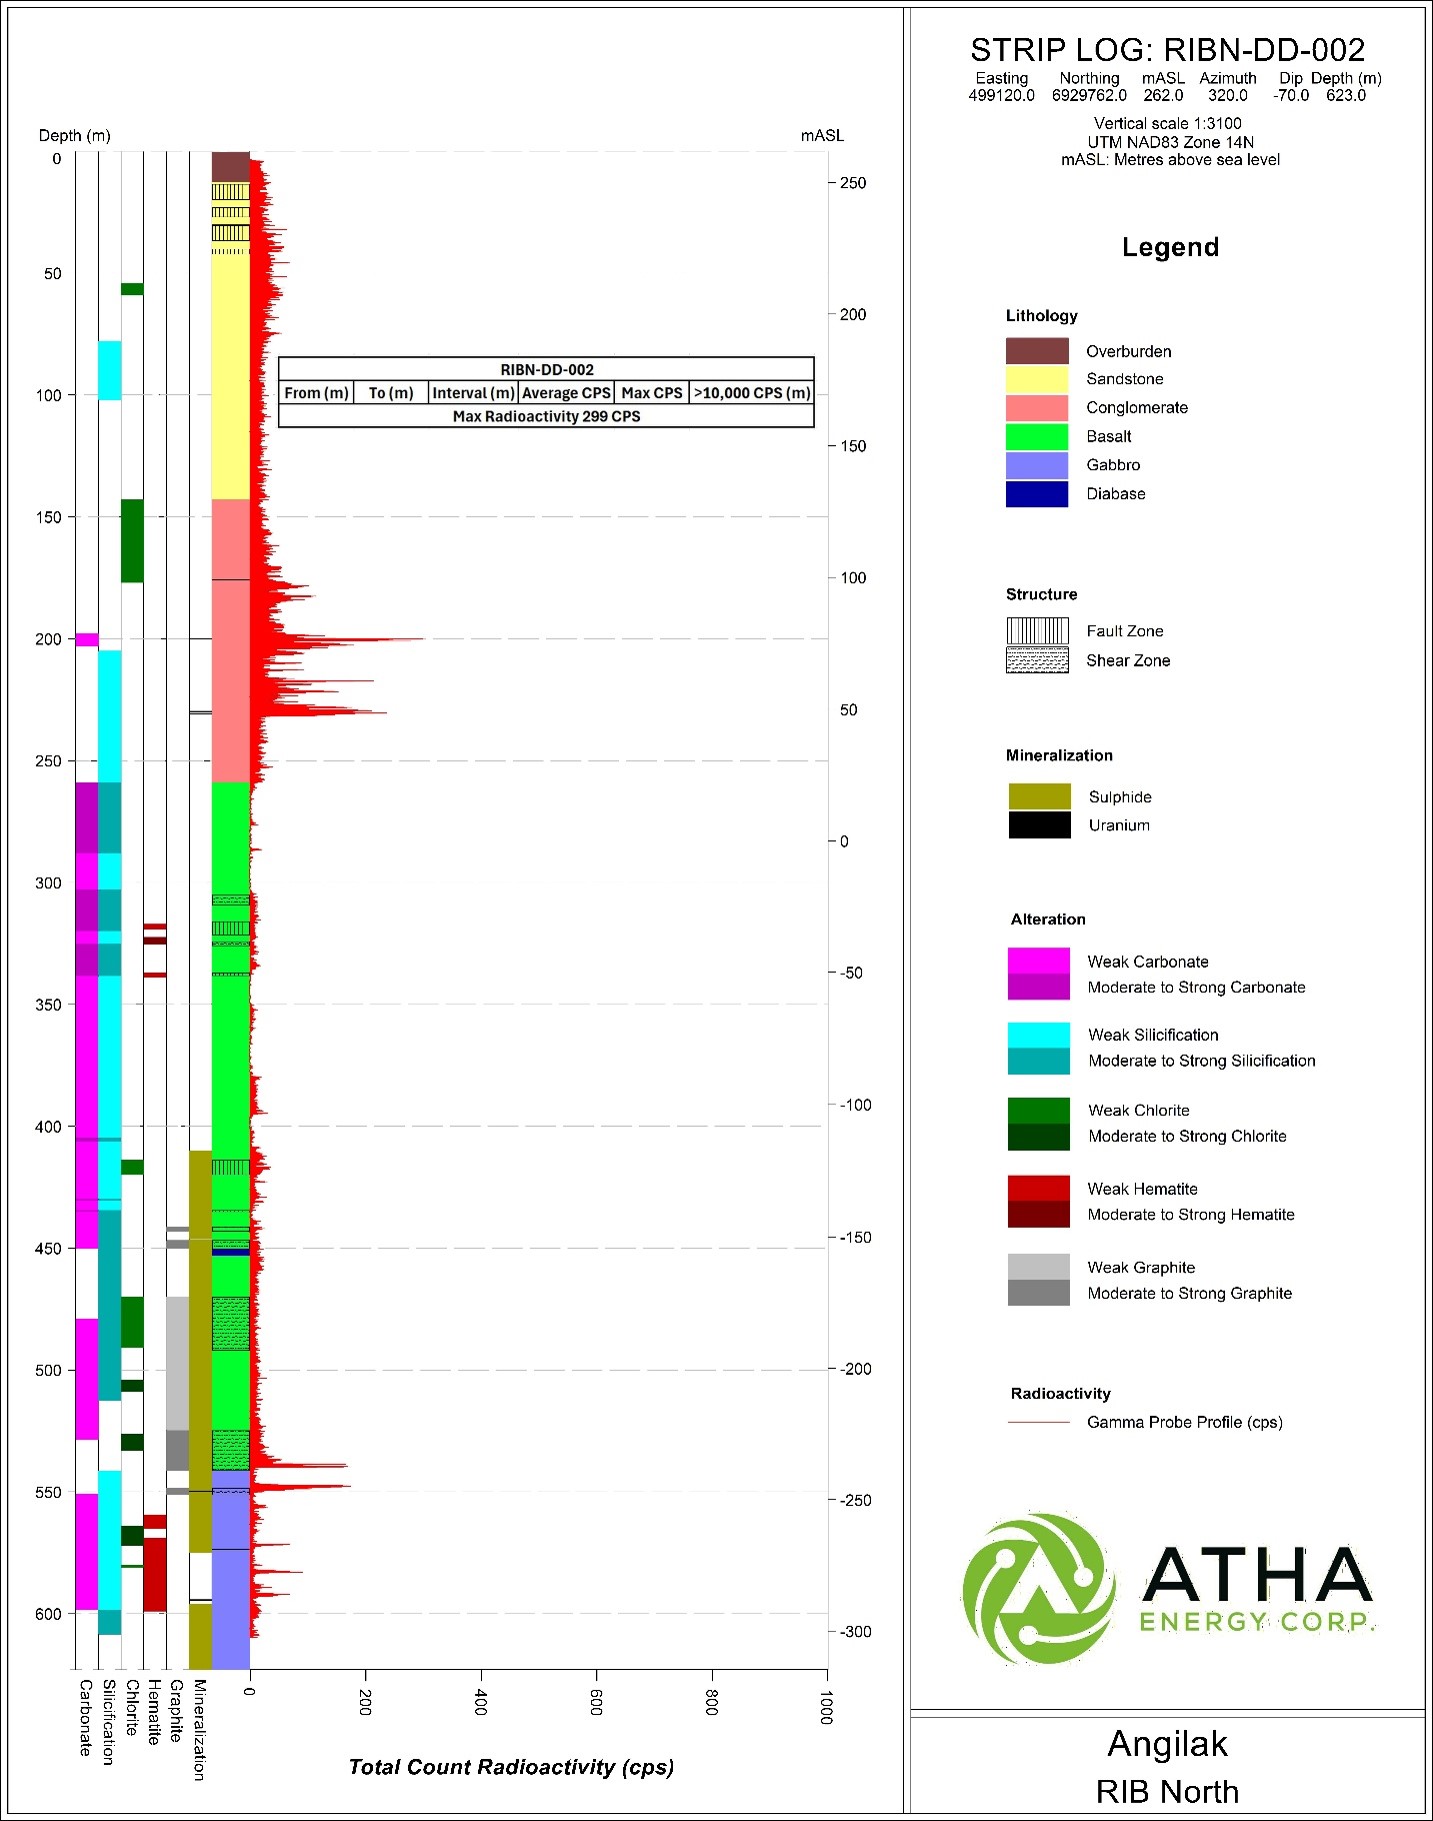Click the Moderate to Strong Silicification swatch
The height and width of the screenshot is (1821, 1433).
pos(1039,1061)
